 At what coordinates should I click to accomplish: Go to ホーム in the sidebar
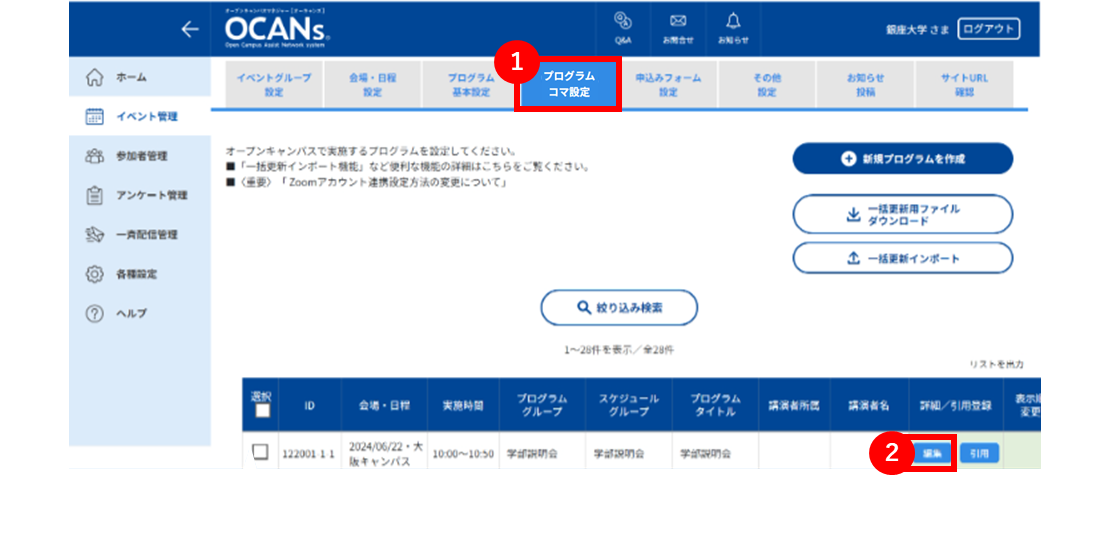tap(140, 77)
